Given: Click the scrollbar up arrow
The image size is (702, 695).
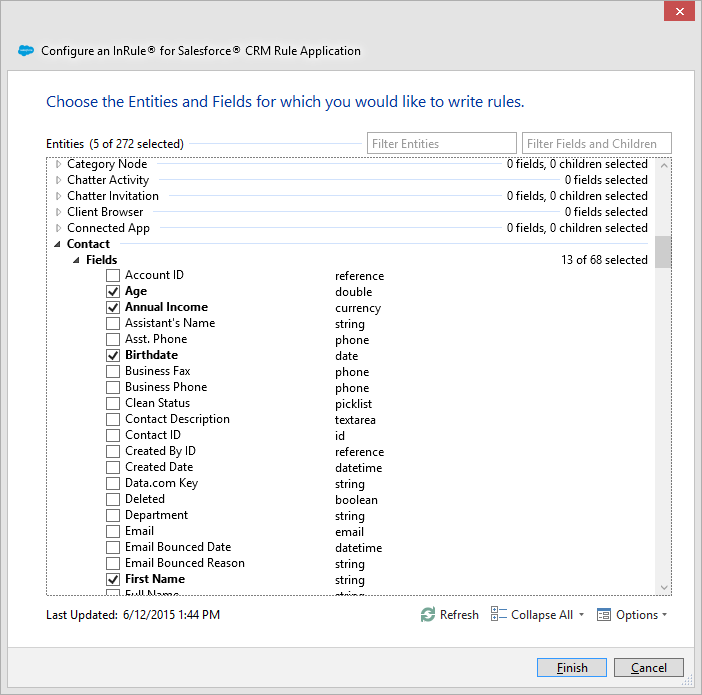Looking at the screenshot, I should pos(664,165).
